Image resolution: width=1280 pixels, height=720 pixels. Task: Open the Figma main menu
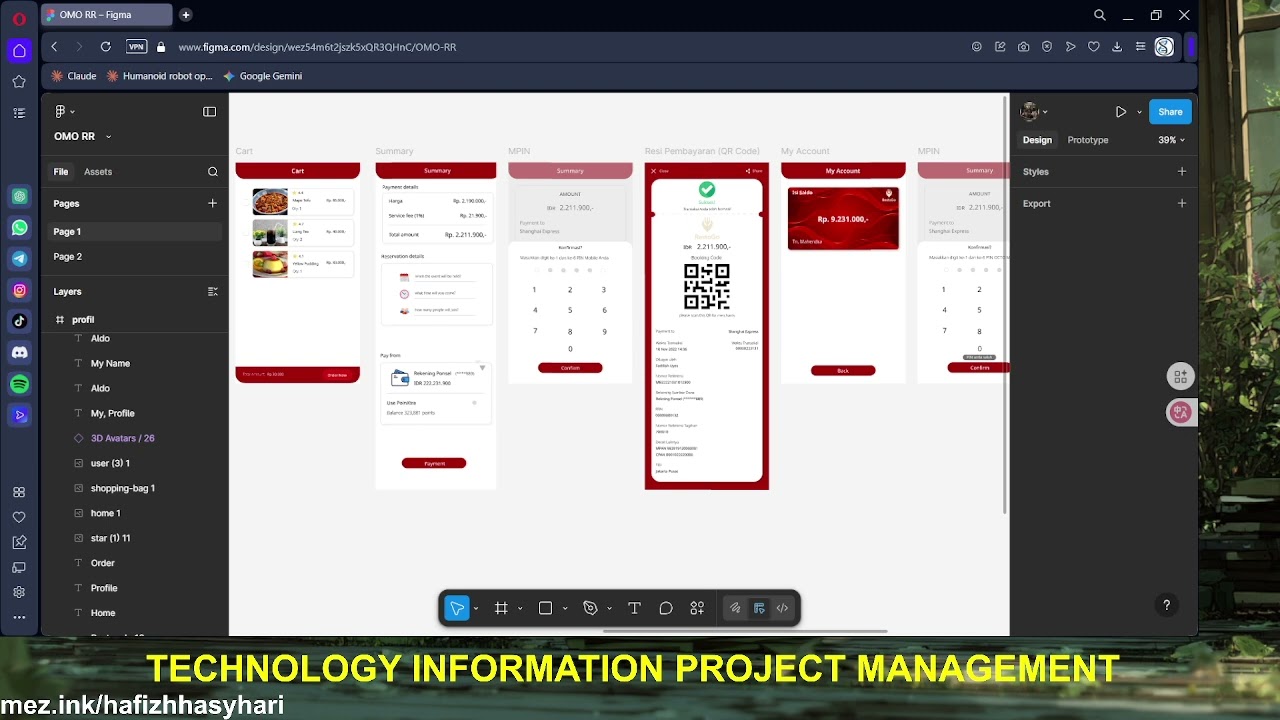[x=60, y=112]
